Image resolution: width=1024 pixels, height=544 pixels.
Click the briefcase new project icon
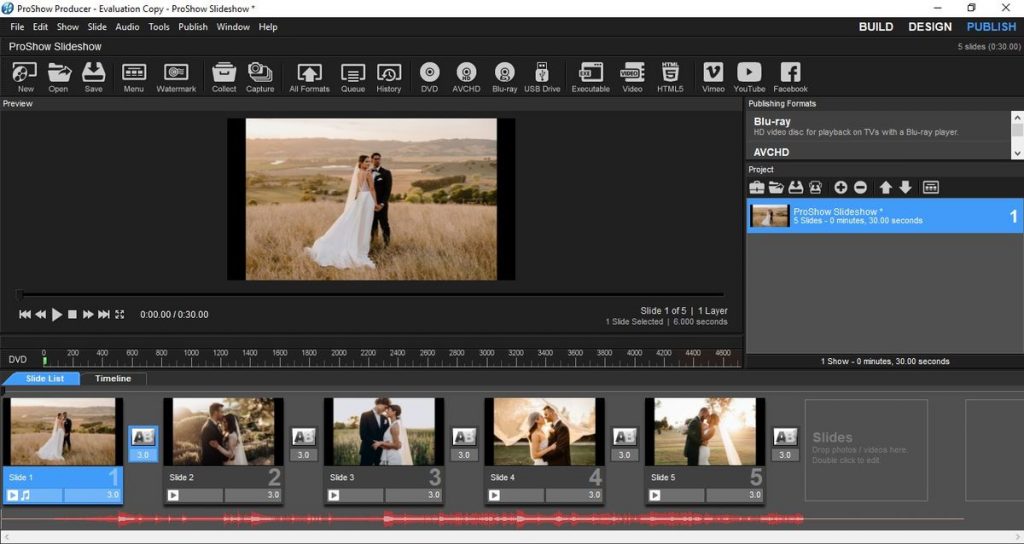(x=756, y=187)
